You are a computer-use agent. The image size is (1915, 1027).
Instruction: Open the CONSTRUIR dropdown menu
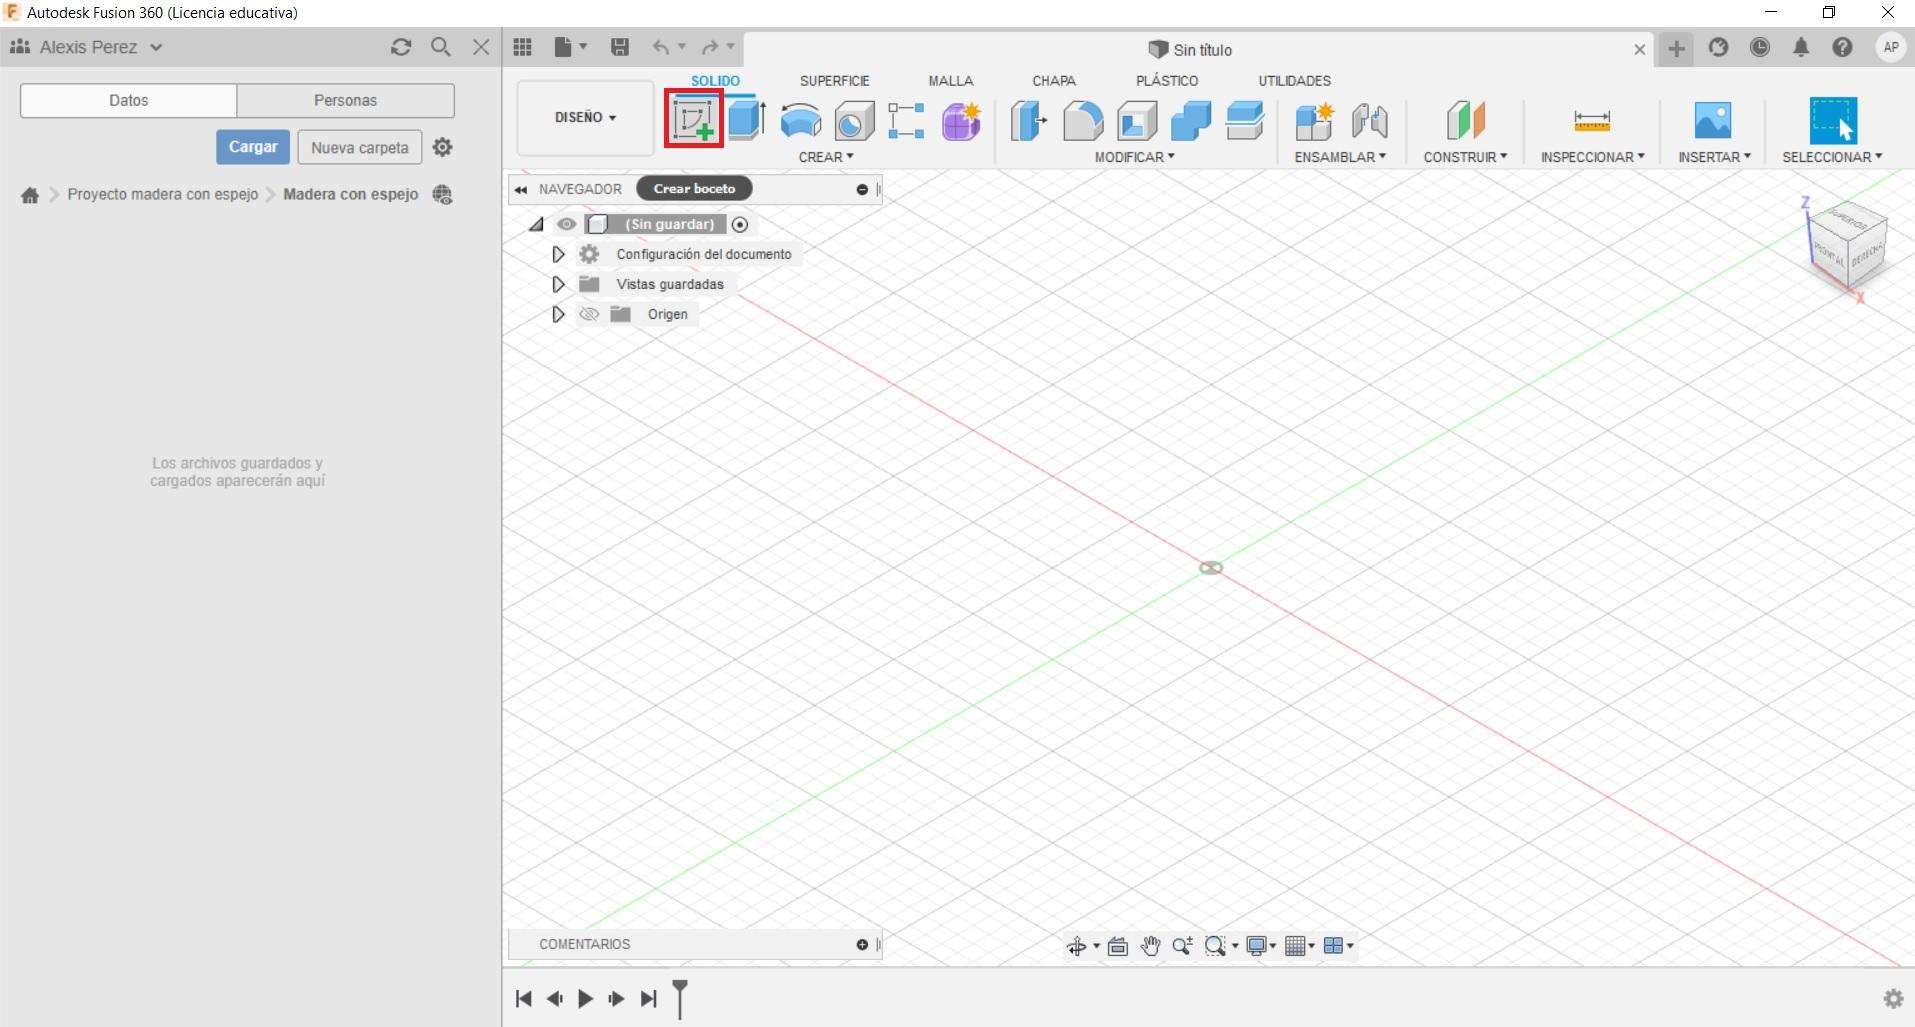(x=1465, y=157)
